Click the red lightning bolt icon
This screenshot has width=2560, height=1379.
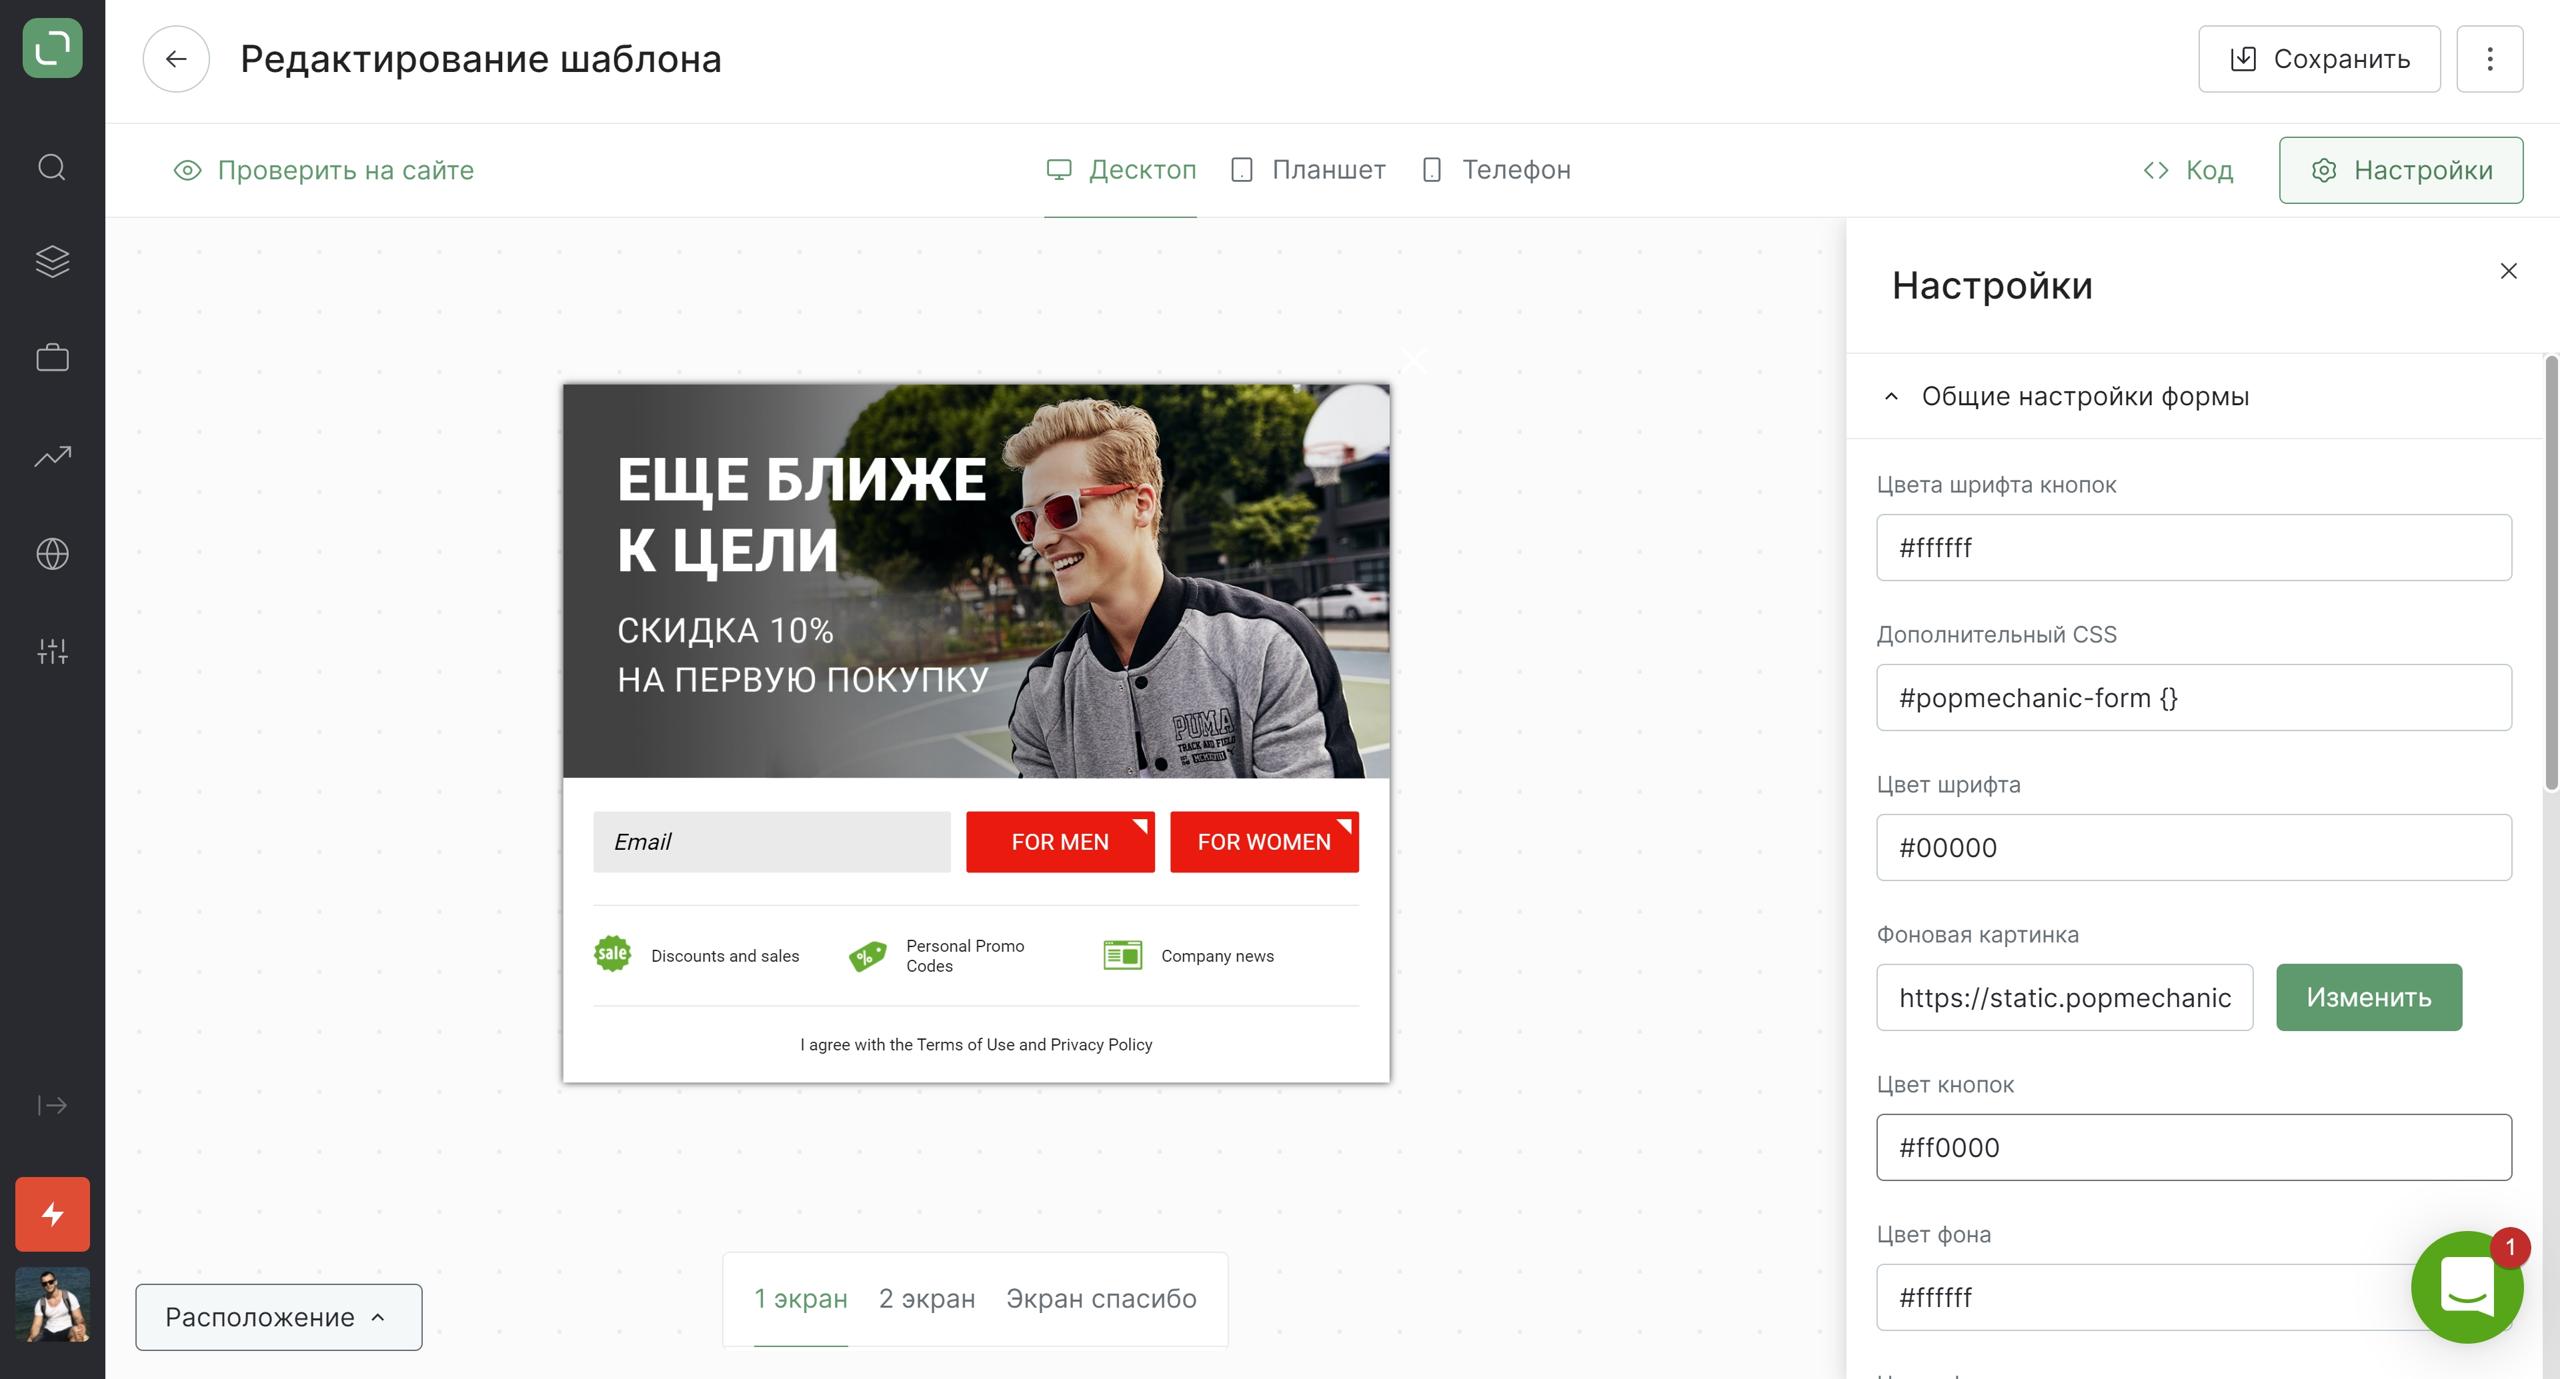52,1214
